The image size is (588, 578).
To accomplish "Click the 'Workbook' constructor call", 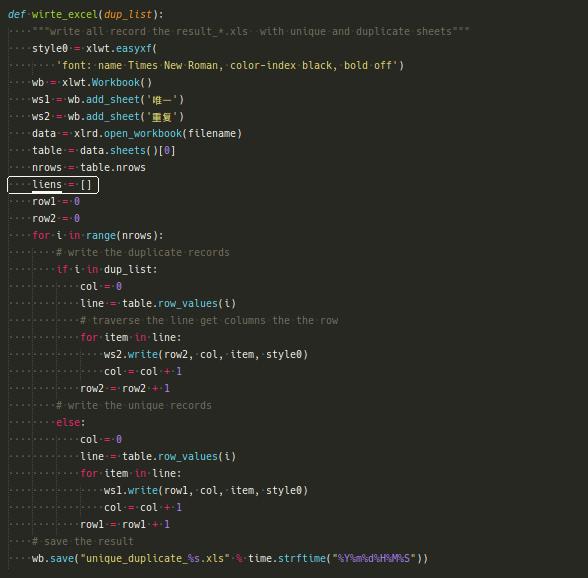I will pyautogui.click(x=116, y=82).
